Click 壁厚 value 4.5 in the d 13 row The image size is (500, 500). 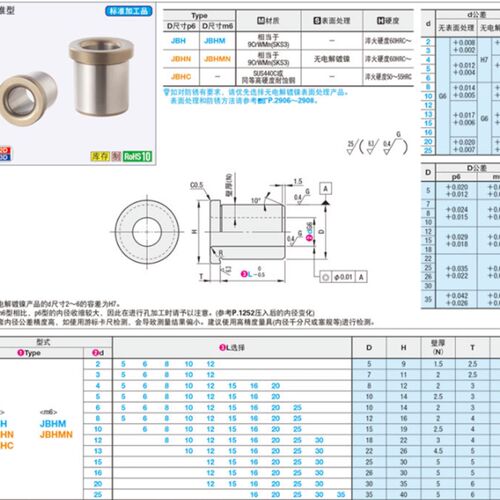[438, 451]
